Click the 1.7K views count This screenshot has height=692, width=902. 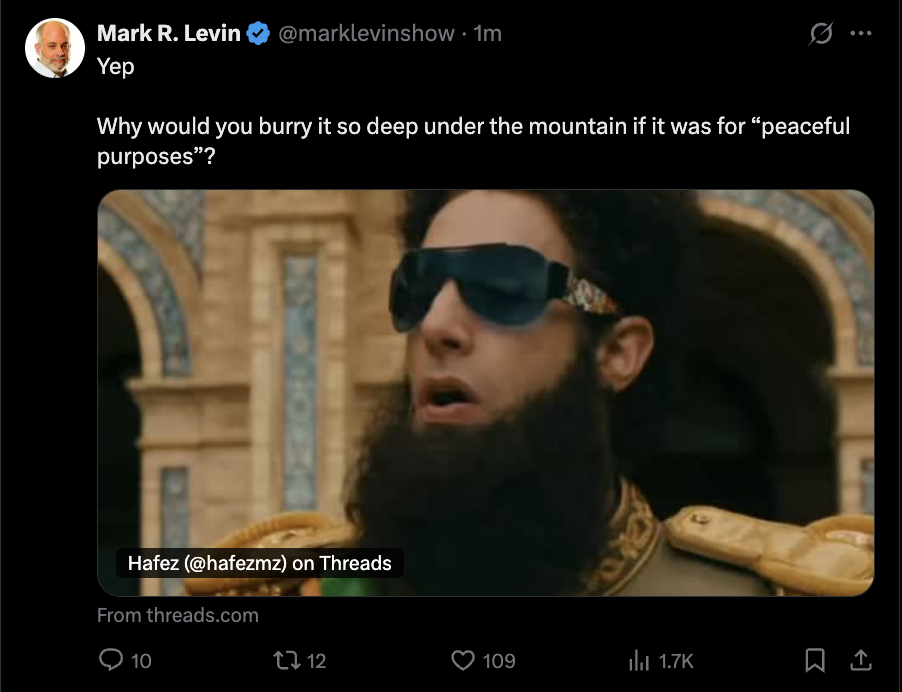[x=676, y=660]
